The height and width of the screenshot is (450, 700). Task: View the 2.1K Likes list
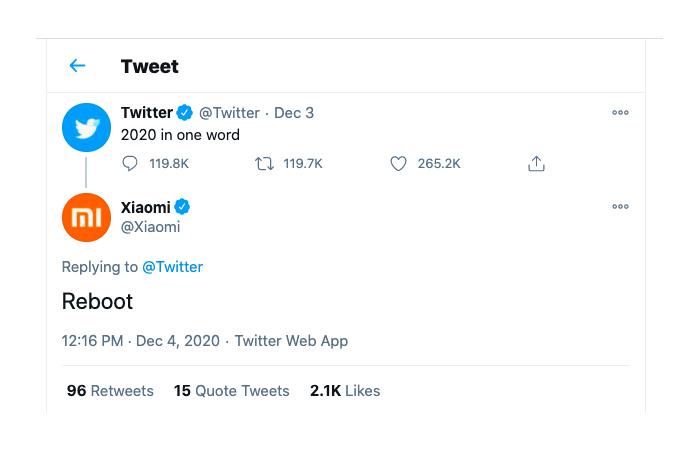[345, 391]
